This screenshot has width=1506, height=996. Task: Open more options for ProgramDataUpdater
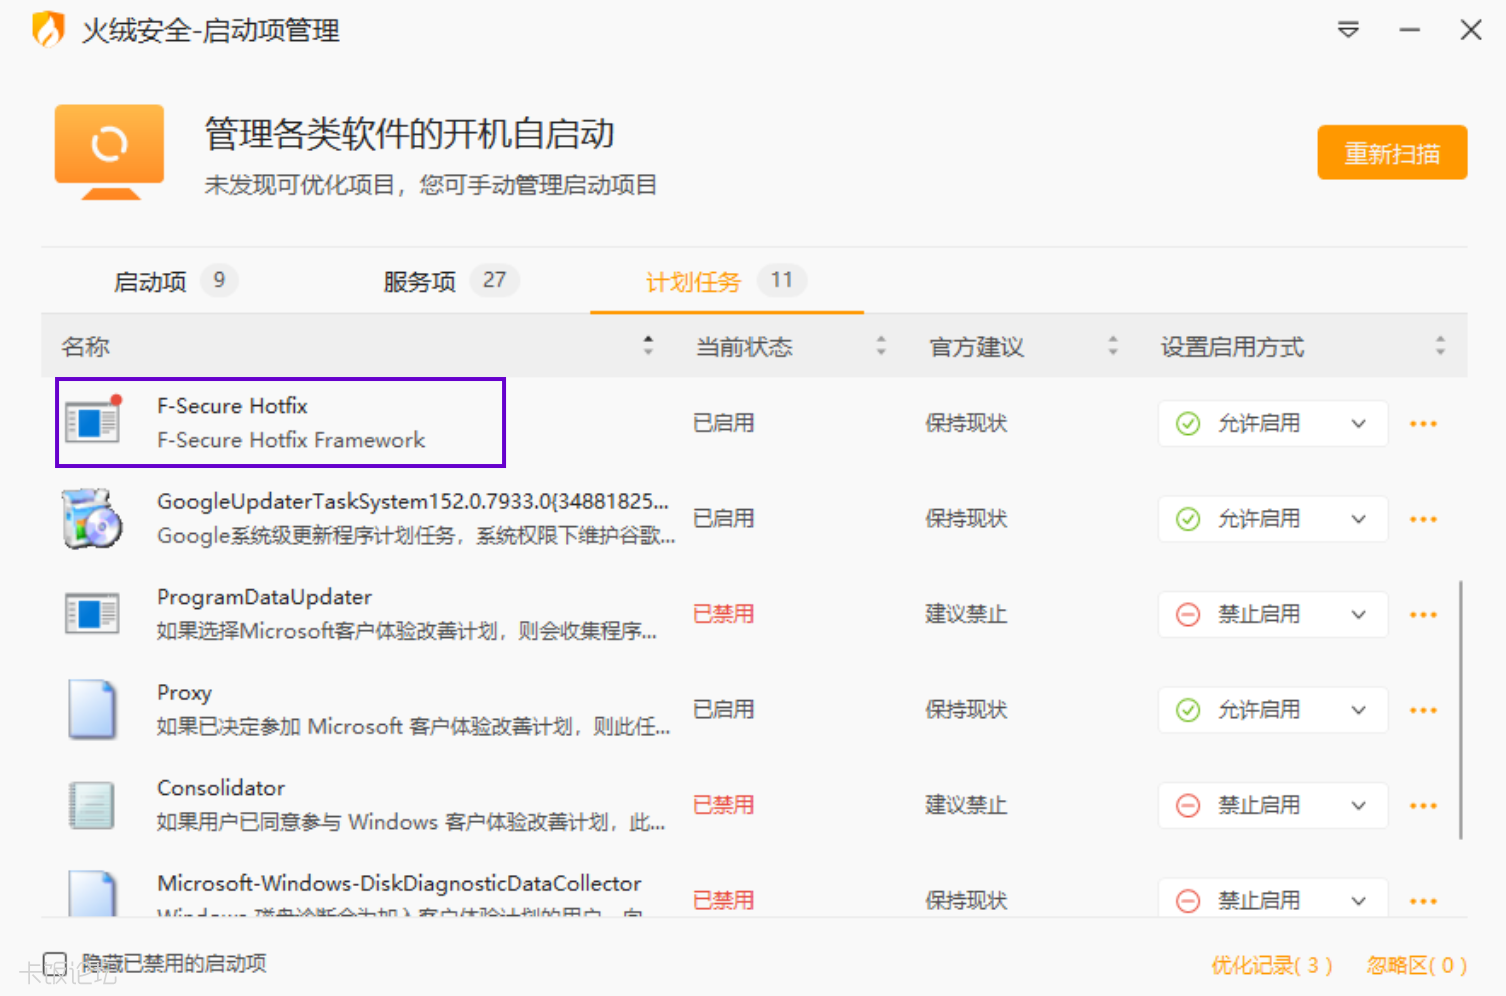(1423, 615)
